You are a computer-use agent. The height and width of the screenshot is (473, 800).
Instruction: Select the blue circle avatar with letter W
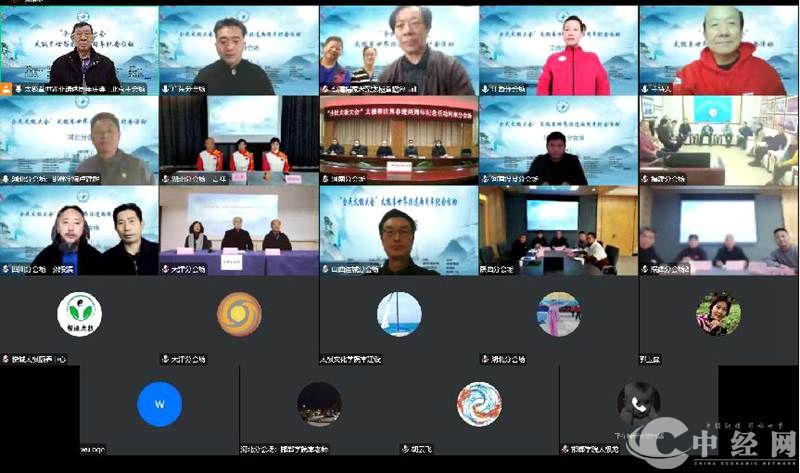160,404
